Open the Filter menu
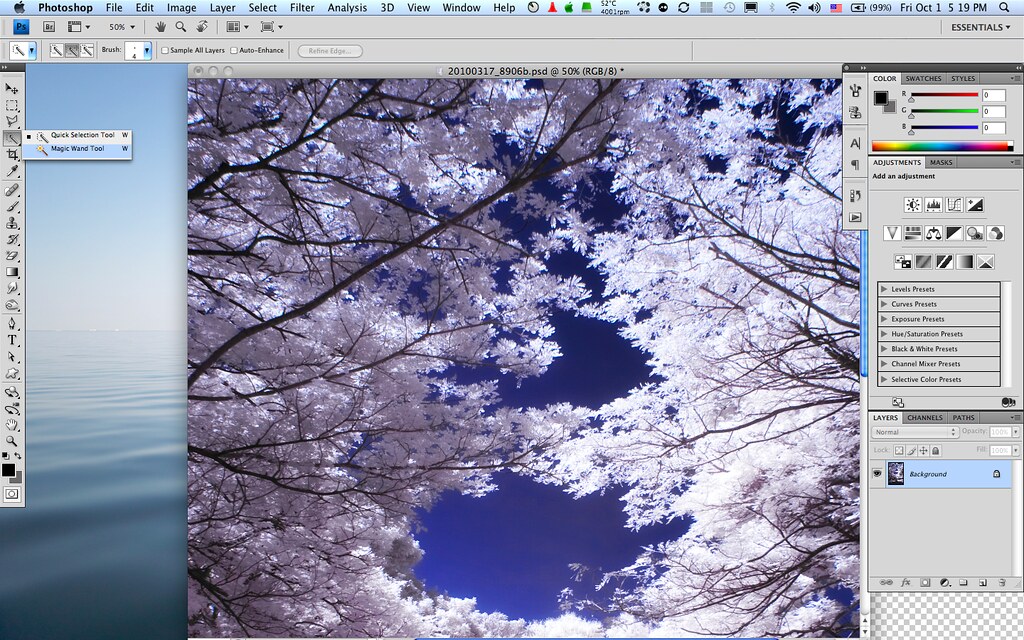 [302, 8]
